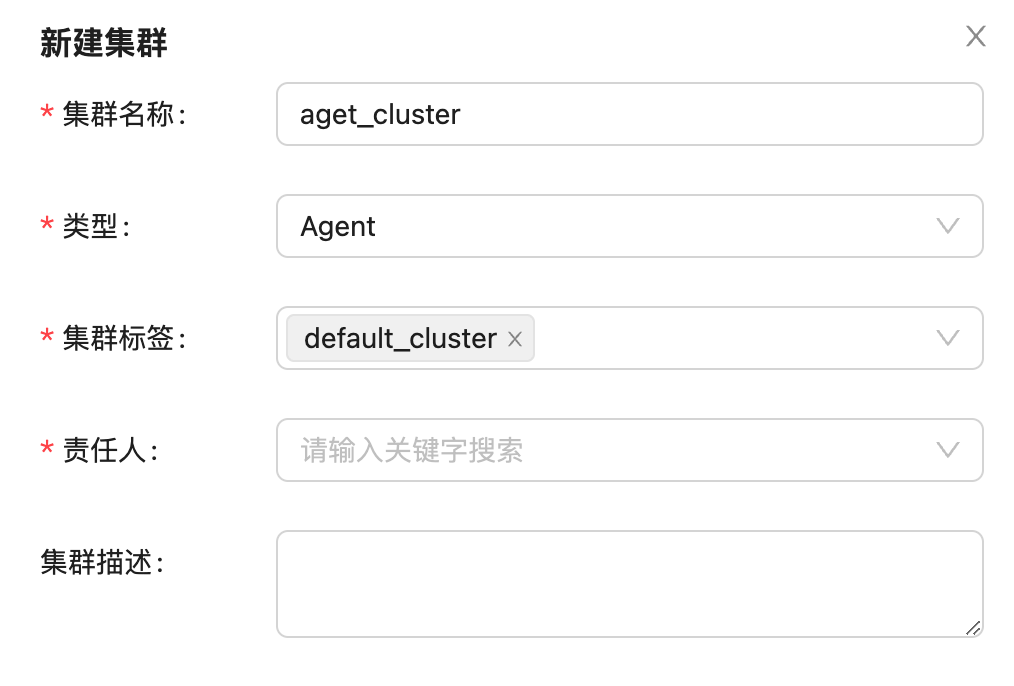The image size is (1014, 686).
Task: Focus the 集群名称 field containing aget_cluster
Action: click(x=630, y=114)
